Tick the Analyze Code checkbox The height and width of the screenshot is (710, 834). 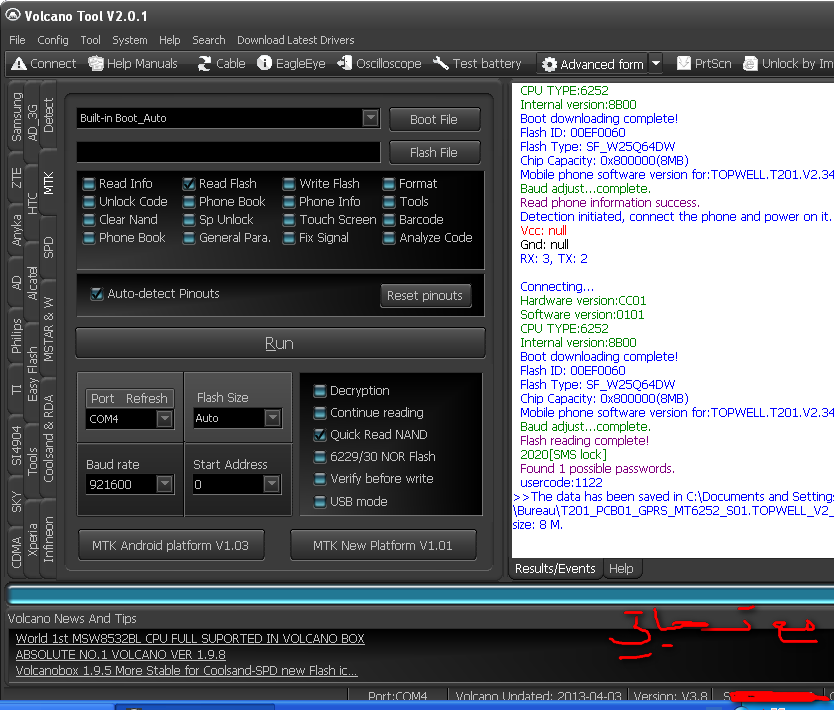(389, 238)
